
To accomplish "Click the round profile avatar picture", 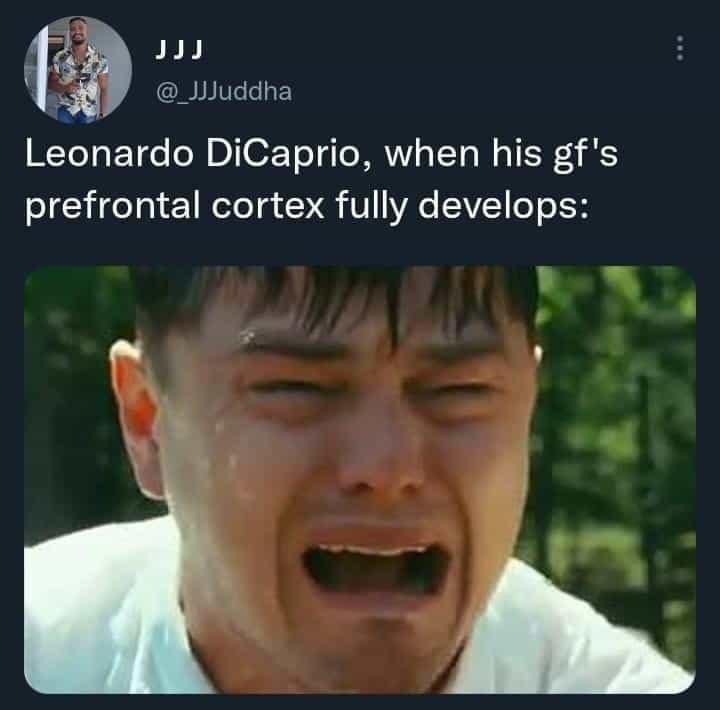I will (78, 70).
